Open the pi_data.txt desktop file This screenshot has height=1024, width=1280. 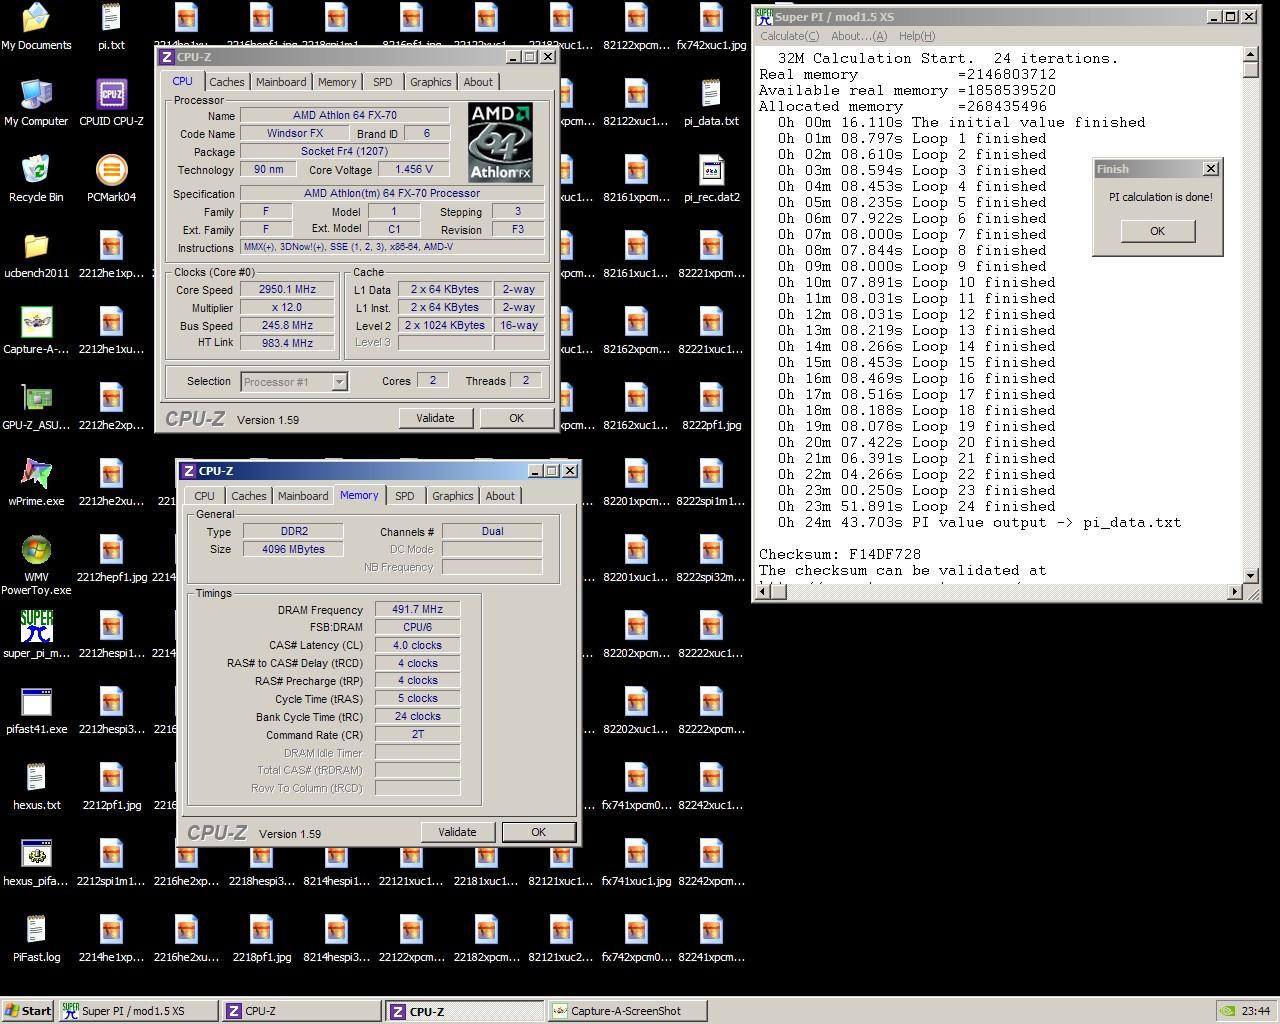(711, 103)
